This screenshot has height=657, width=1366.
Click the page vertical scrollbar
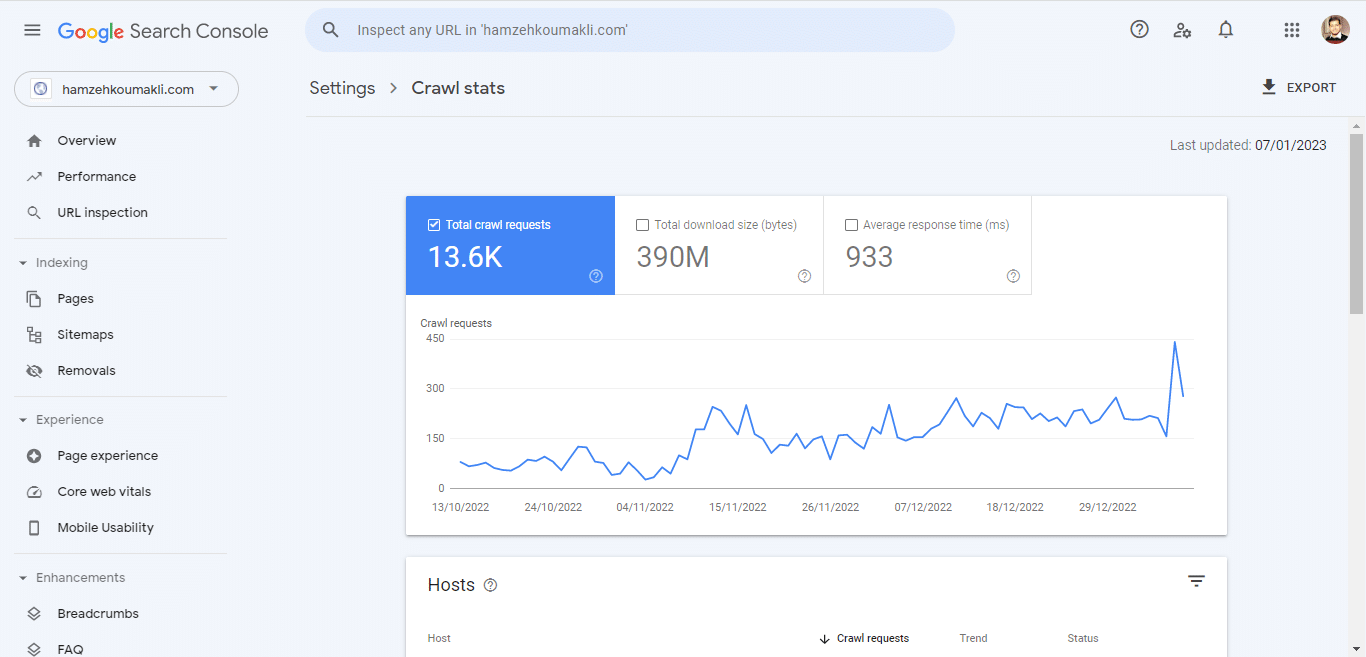1356,225
